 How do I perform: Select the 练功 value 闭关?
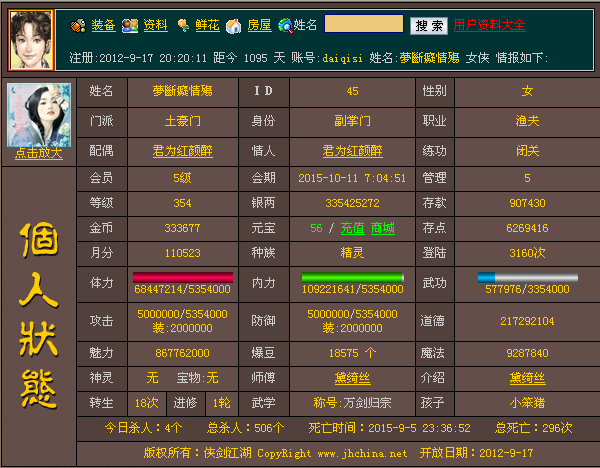[x=527, y=151]
